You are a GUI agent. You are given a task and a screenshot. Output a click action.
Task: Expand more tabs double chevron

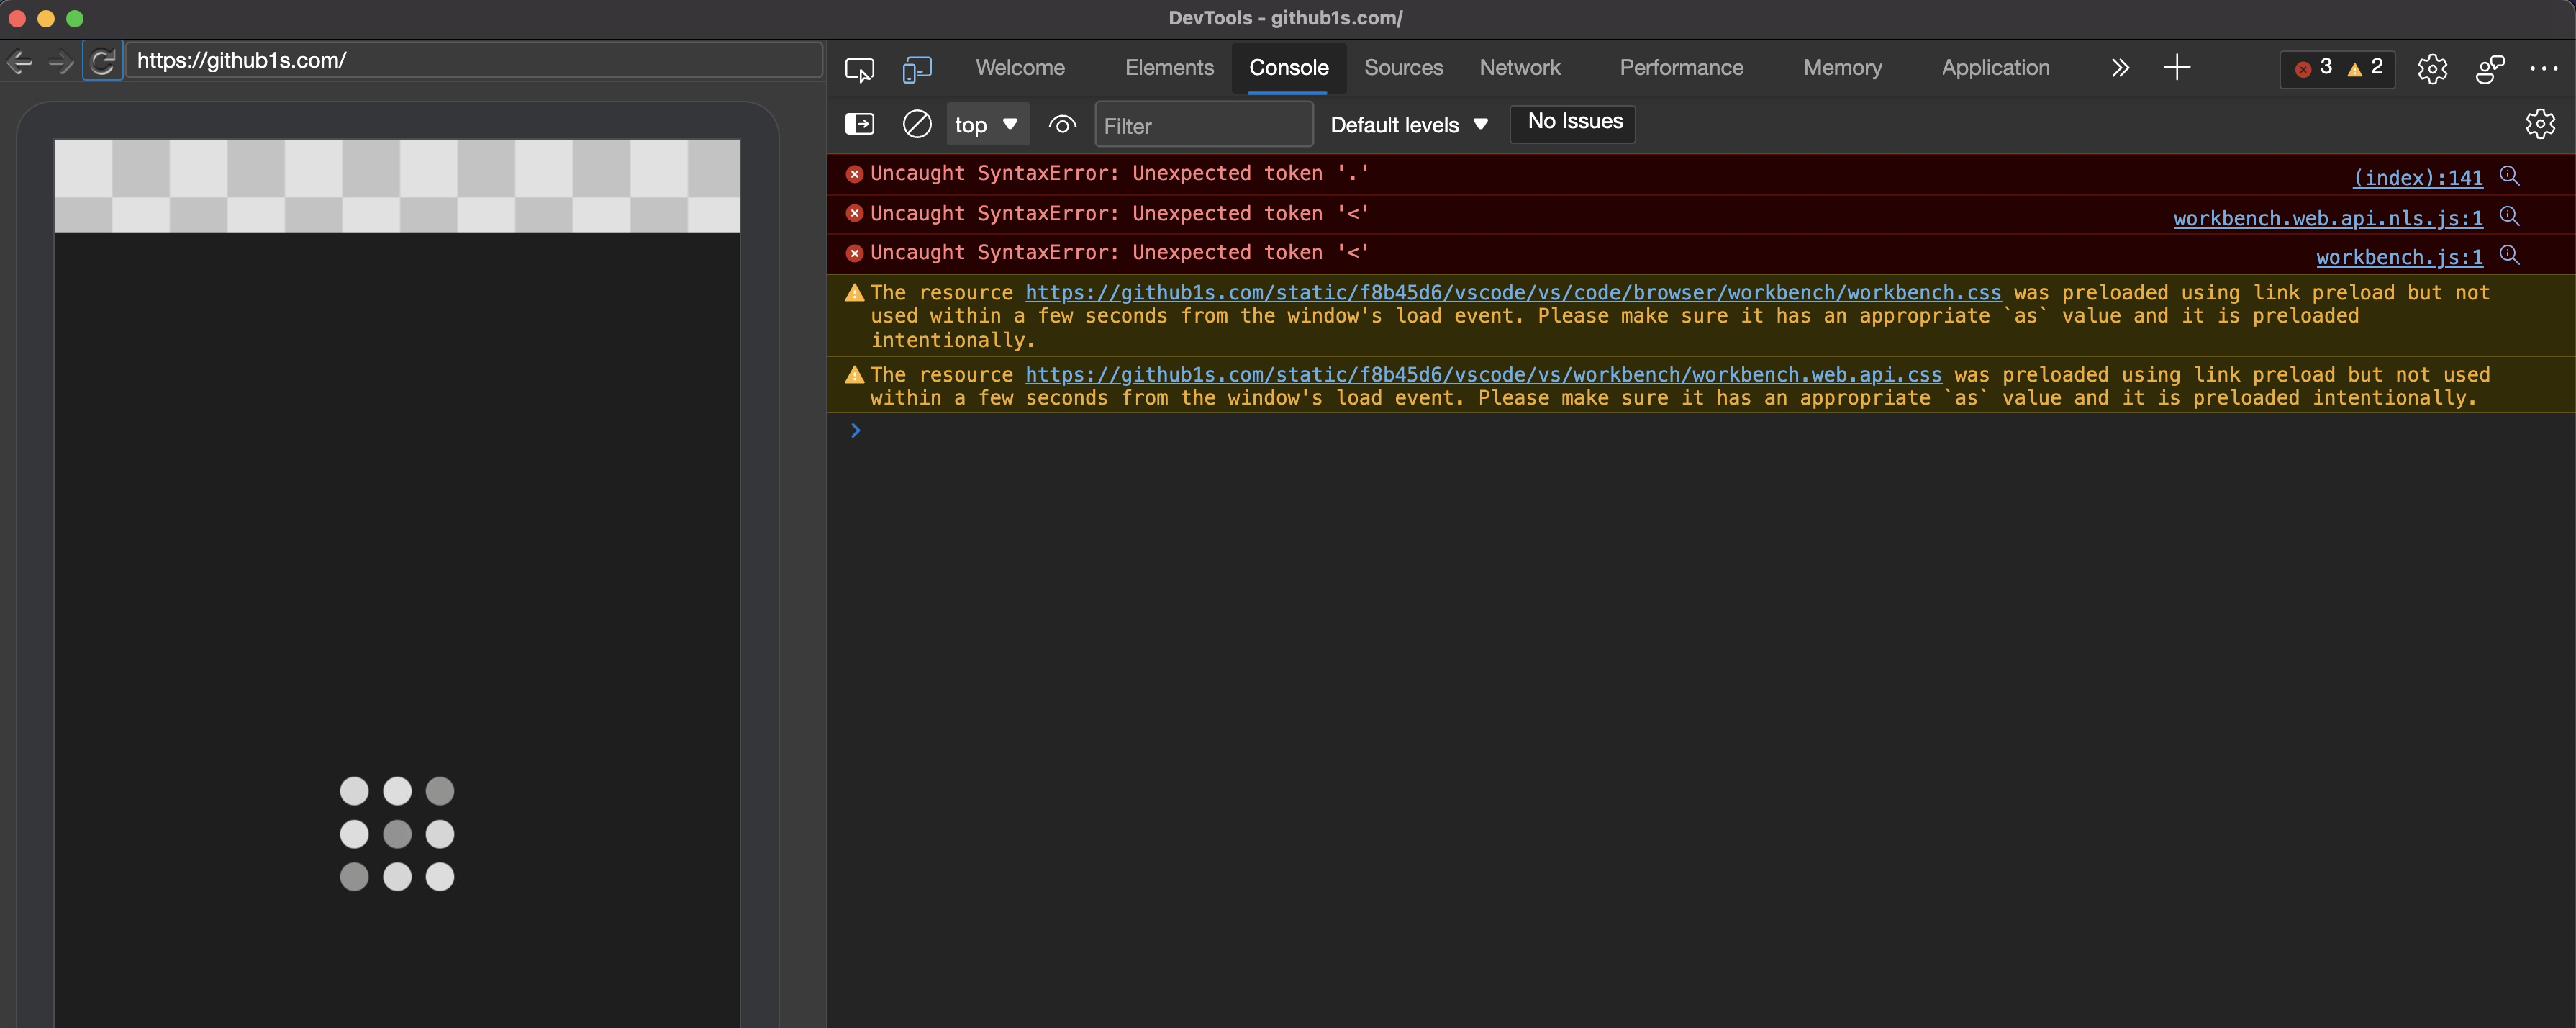(2119, 68)
